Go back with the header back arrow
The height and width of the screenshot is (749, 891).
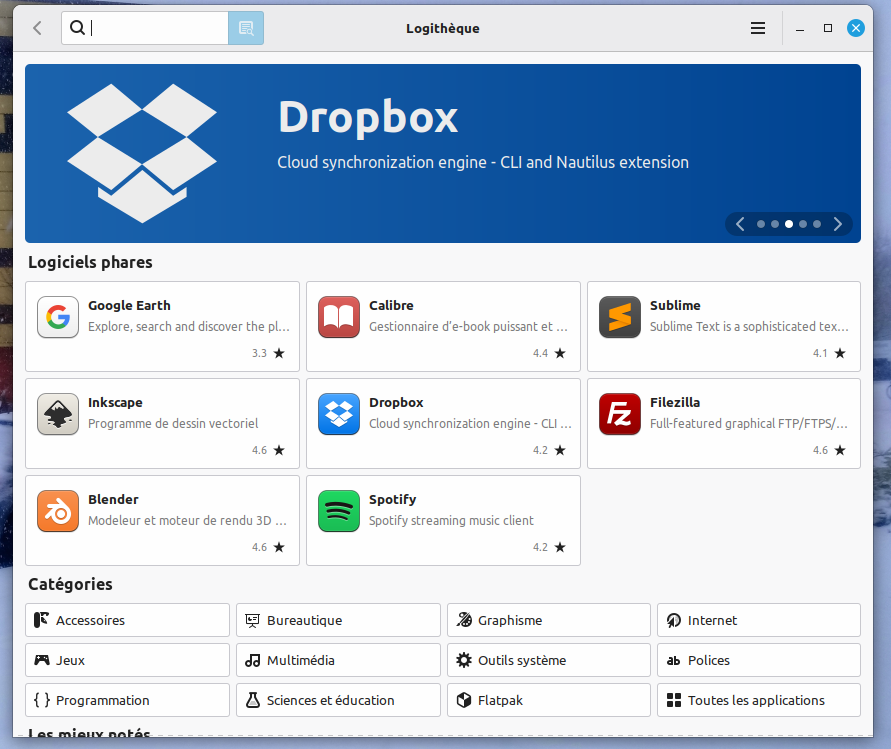(x=38, y=28)
